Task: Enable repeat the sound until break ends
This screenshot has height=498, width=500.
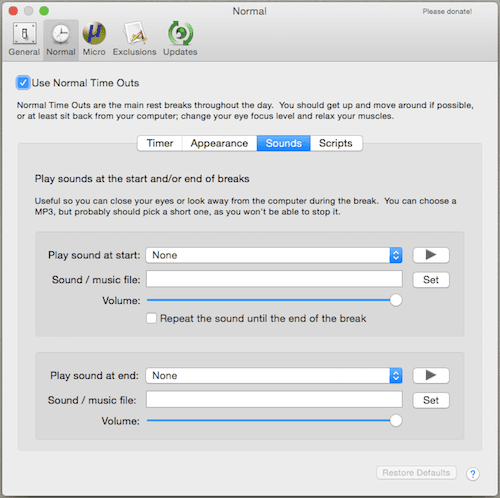Action: point(151,318)
